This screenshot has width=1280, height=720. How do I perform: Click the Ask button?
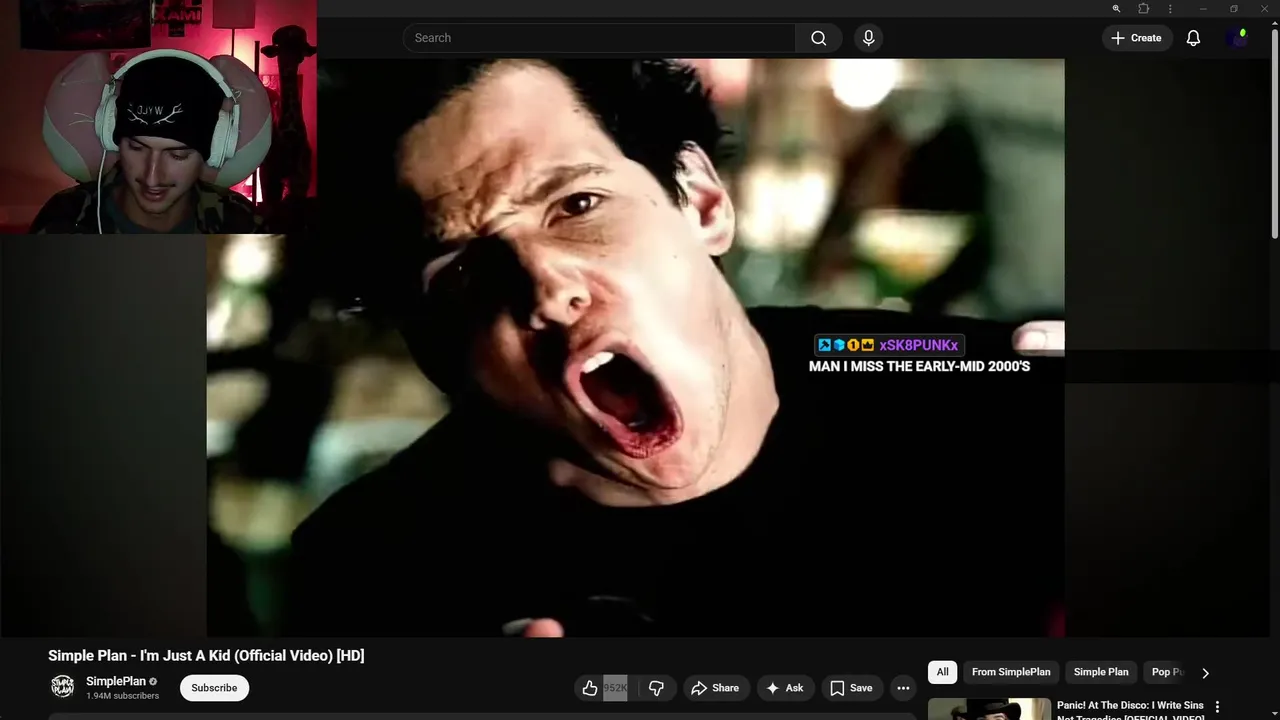(x=785, y=688)
